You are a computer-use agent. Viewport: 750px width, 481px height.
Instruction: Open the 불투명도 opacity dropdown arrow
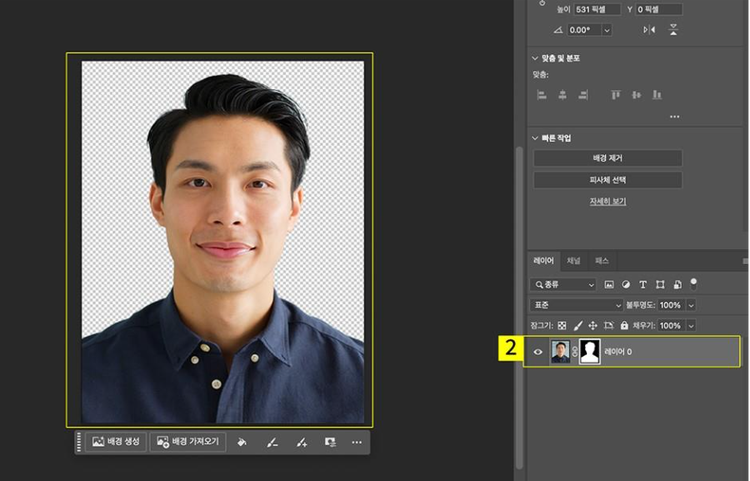[691, 305]
